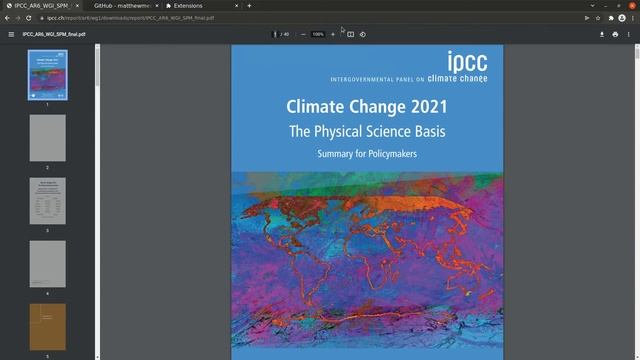The height and width of the screenshot is (360, 640).
Task: Download the PDF file
Action: tap(602, 34)
